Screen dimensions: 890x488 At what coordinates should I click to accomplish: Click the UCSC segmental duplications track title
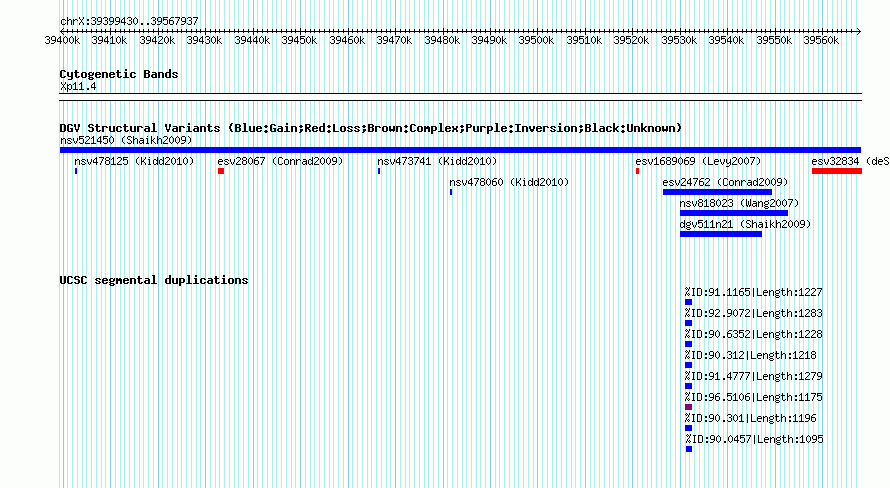pos(154,280)
